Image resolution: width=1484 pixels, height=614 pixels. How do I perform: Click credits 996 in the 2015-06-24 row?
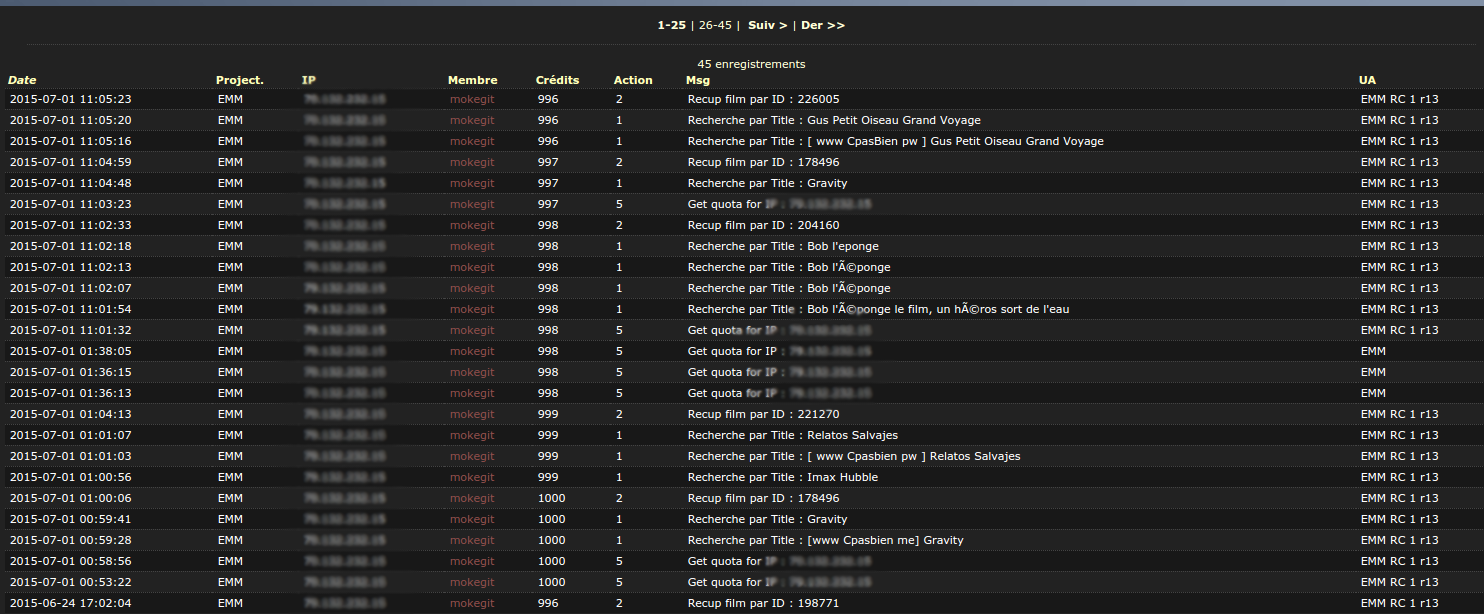(x=548, y=603)
